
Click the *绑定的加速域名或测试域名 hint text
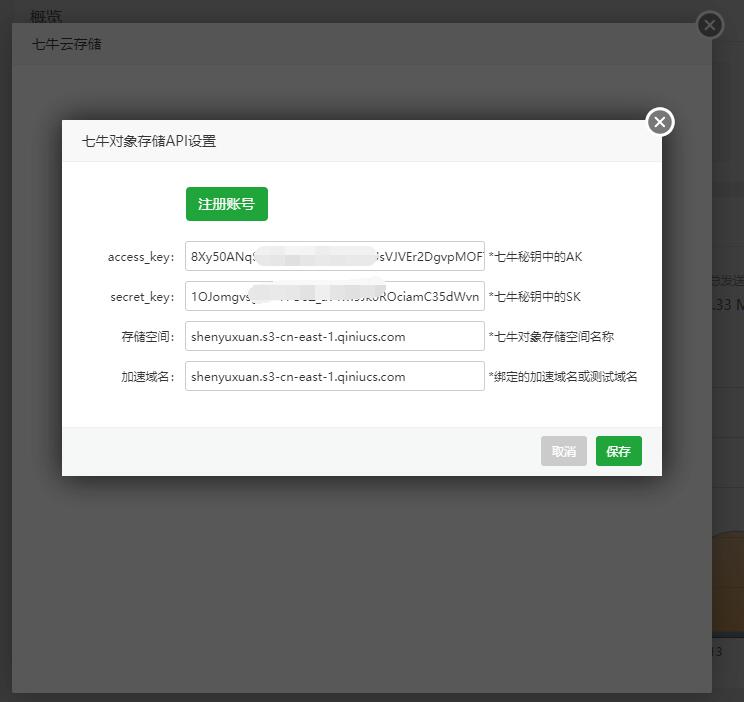(x=563, y=376)
